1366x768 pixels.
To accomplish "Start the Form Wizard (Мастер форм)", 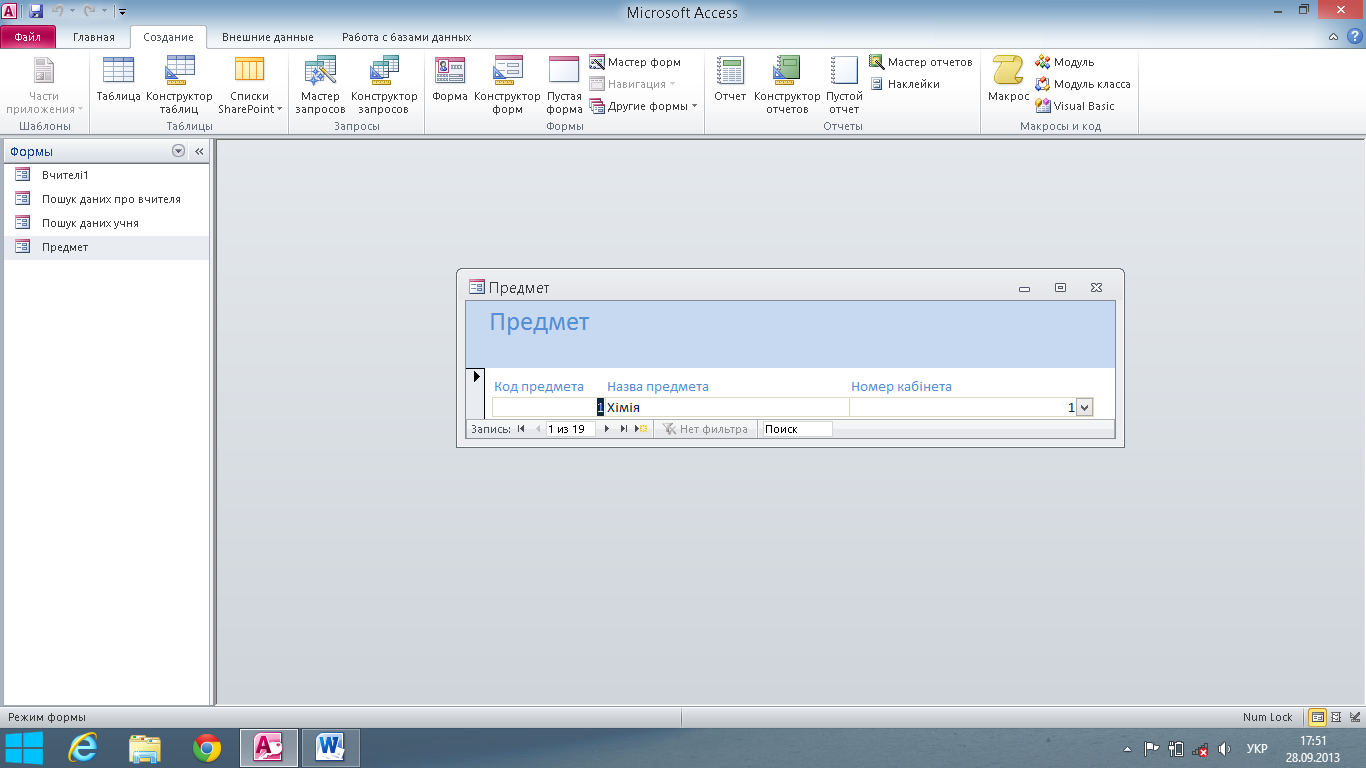I will pyautogui.click(x=635, y=62).
